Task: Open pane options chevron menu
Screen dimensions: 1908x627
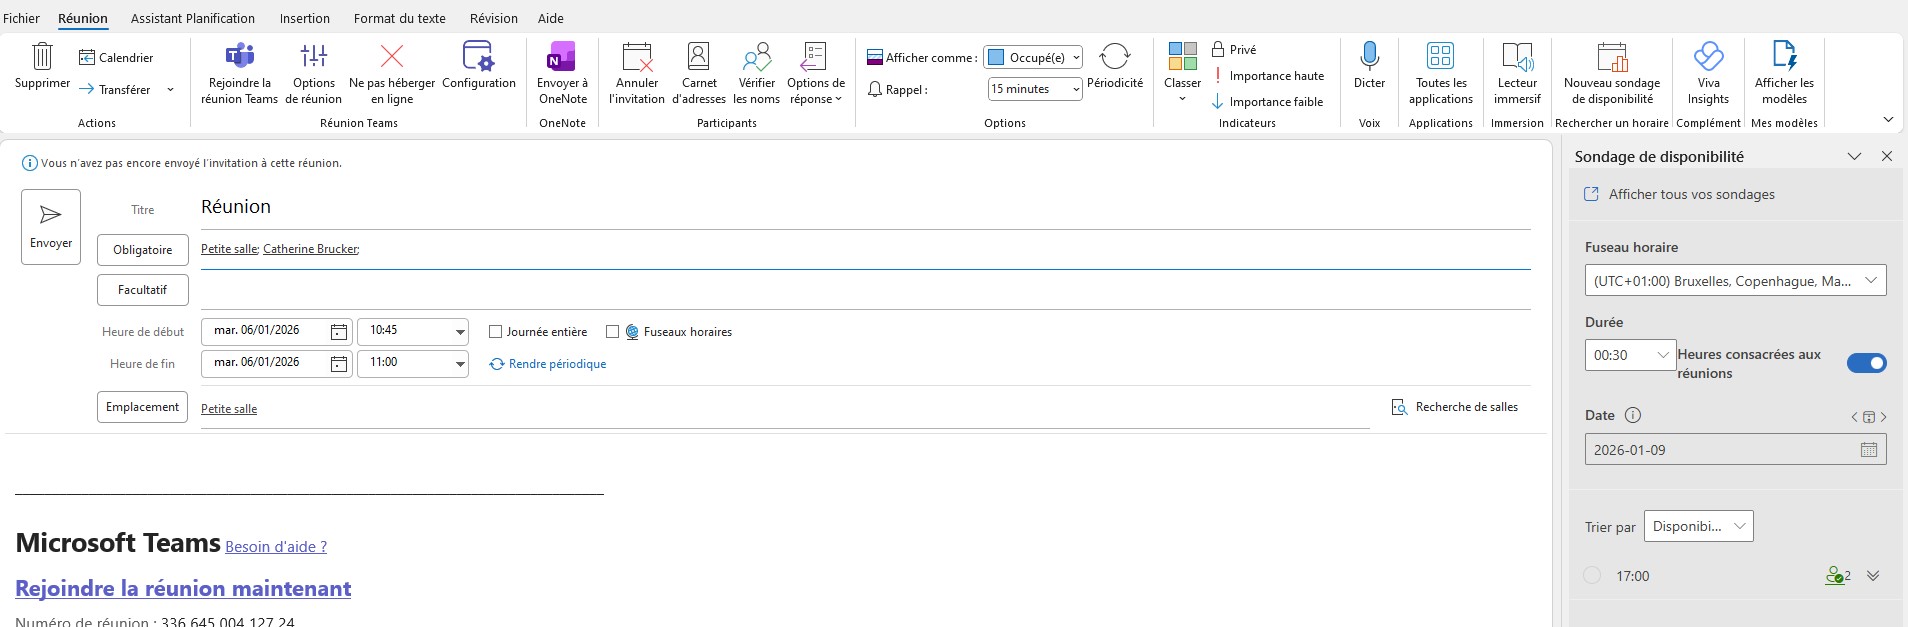Action: [x=1854, y=156]
